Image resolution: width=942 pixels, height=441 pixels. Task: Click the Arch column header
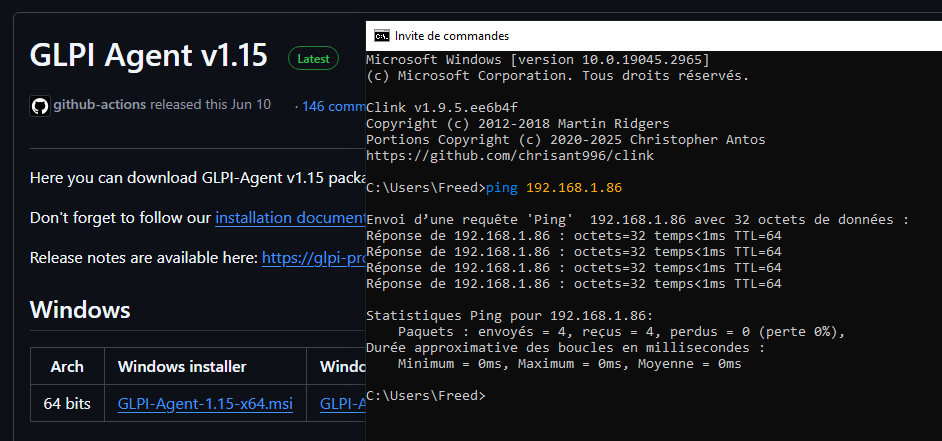67,367
